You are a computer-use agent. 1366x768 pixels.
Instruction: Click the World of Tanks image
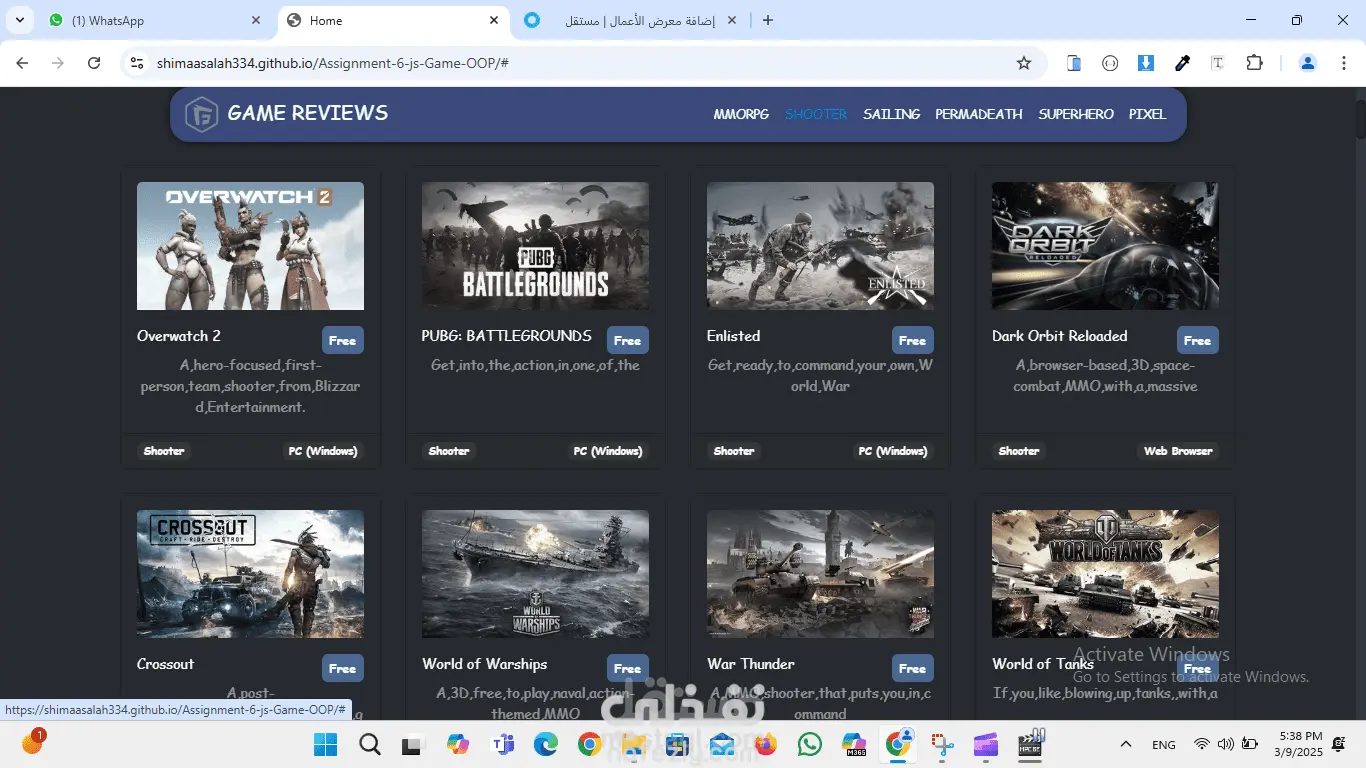coord(1105,574)
